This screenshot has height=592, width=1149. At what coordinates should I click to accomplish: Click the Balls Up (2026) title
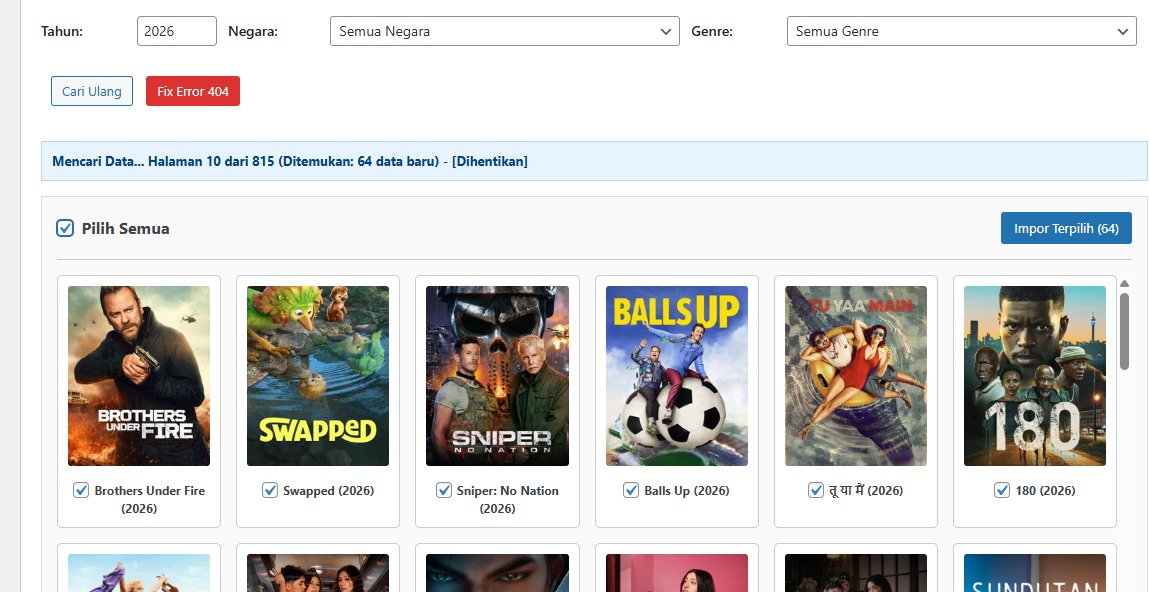click(687, 491)
